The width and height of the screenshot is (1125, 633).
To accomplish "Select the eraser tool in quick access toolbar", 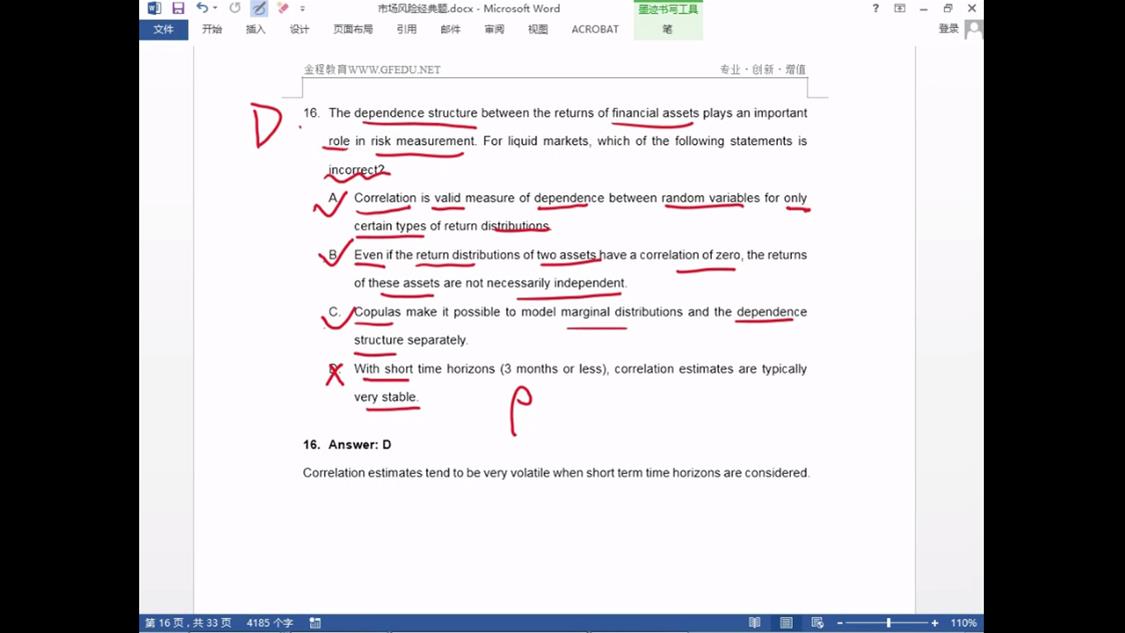I will coord(283,8).
